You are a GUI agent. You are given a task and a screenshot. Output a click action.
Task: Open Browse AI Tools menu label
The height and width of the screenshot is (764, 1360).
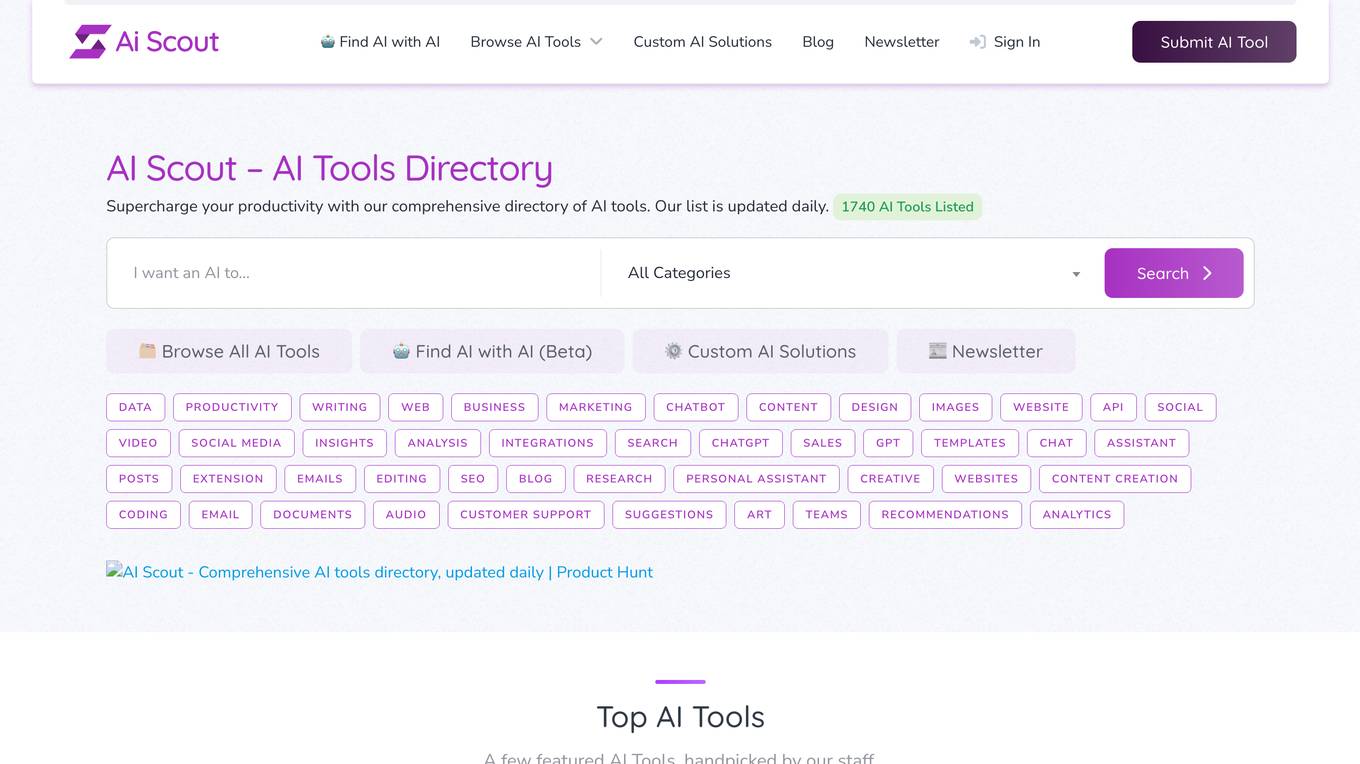point(525,42)
